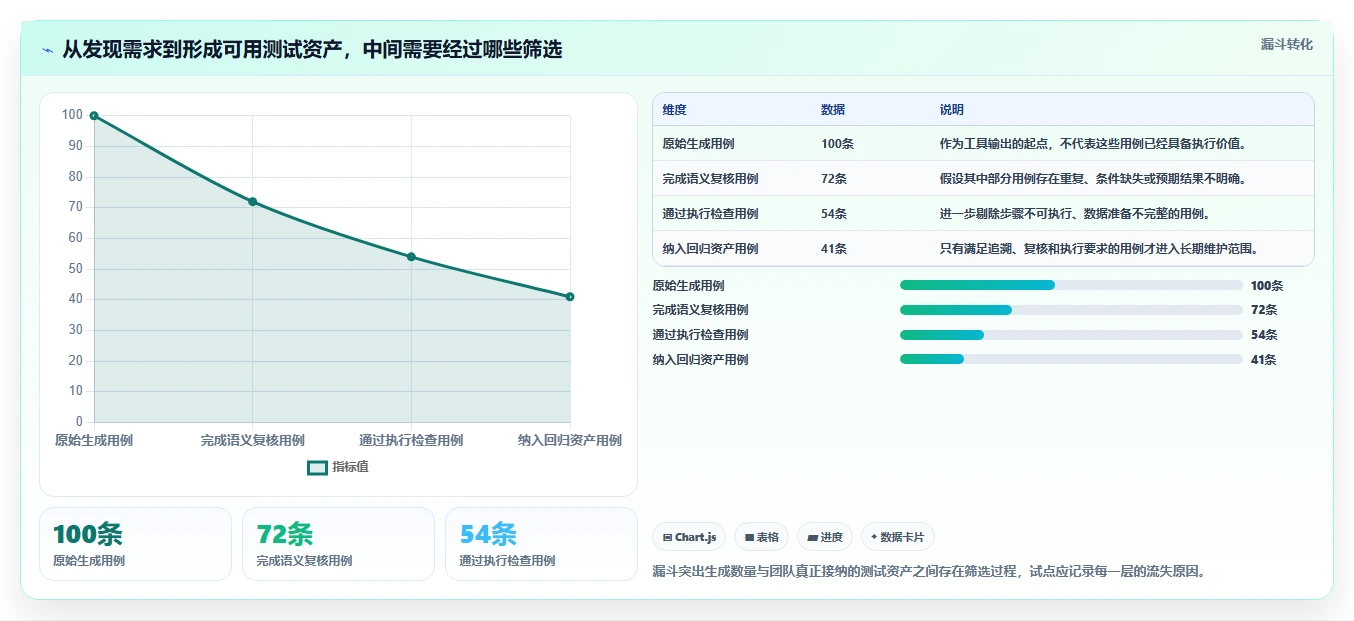Click the y-axis label 50
This screenshot has width=1354, height=621.
coord(75,269)
